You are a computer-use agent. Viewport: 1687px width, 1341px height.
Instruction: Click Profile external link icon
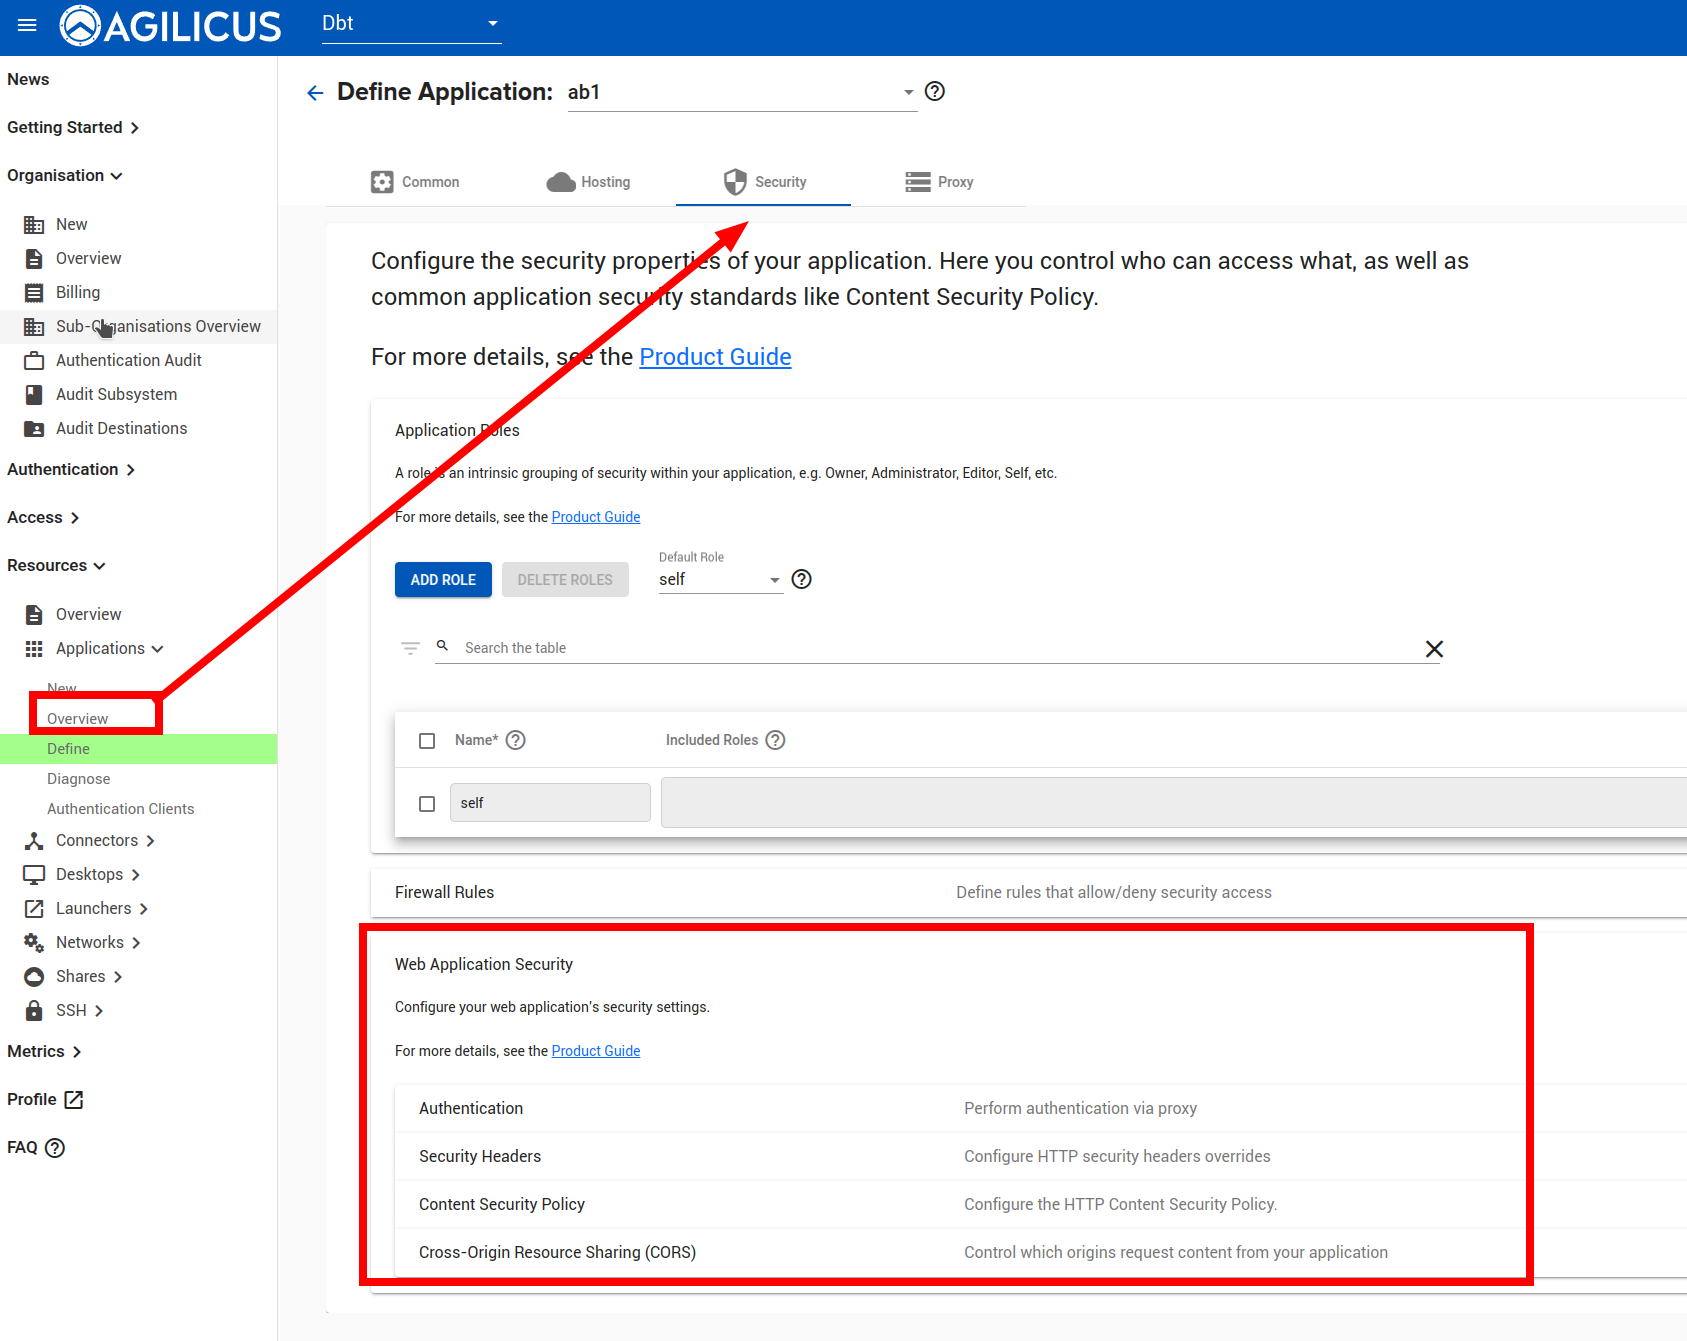tap(74, 1100)
